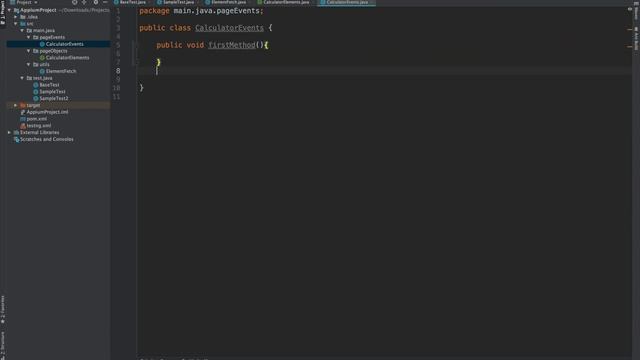Click the CalculatorElements class icon in tree
Screen dimensions: 640x360
42,58
